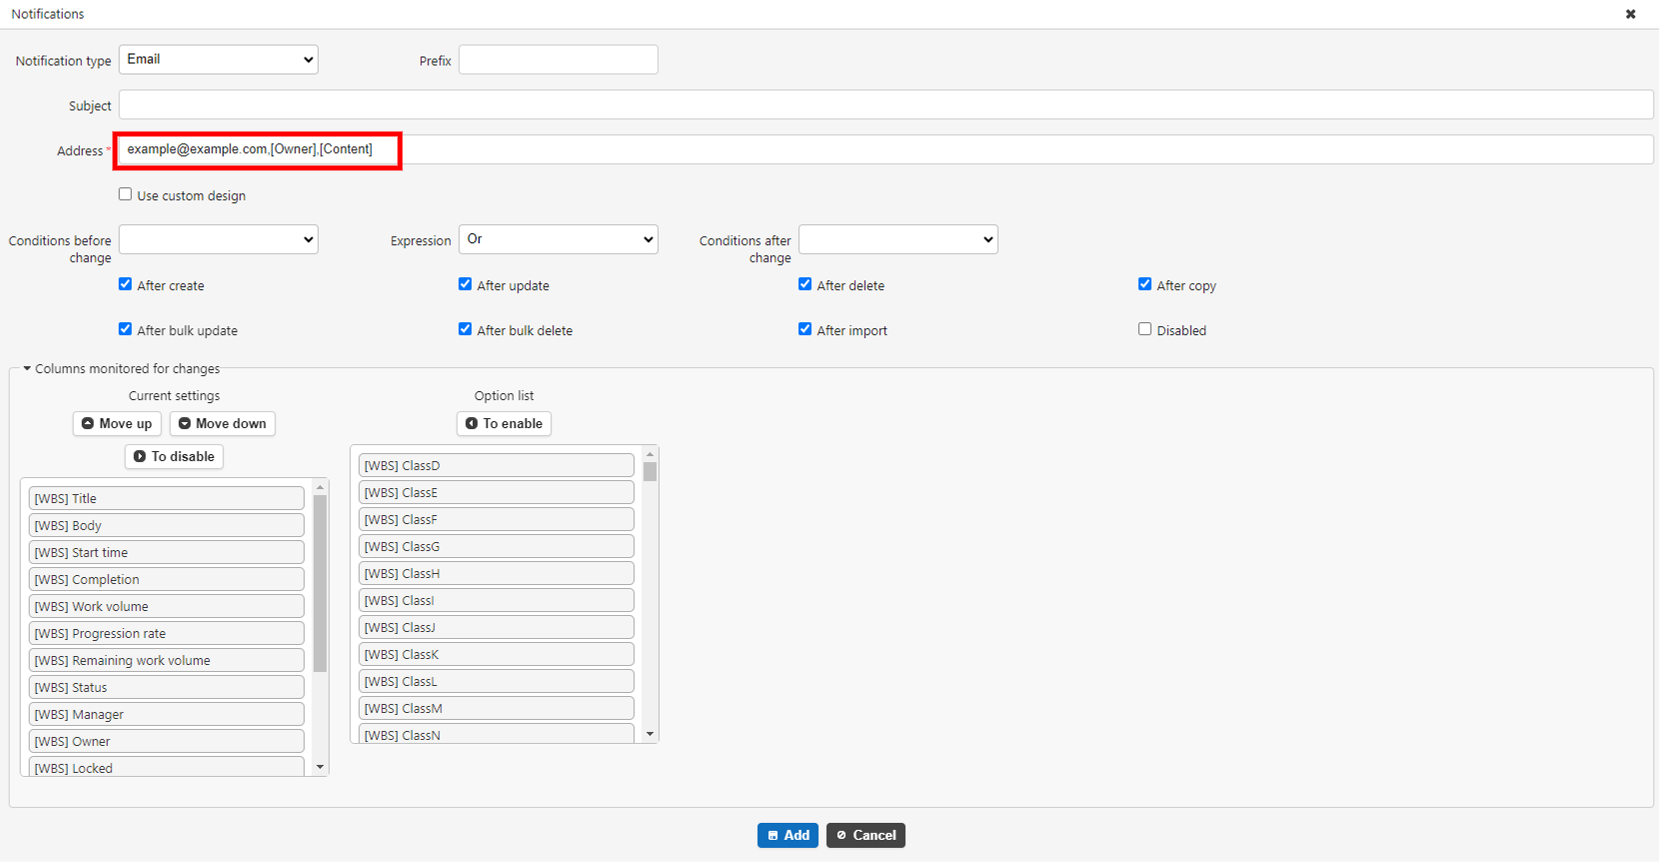The height and width of the screenshot is (862, 1659).
Task: Click the Move down button
Action: tap(222, 423)
